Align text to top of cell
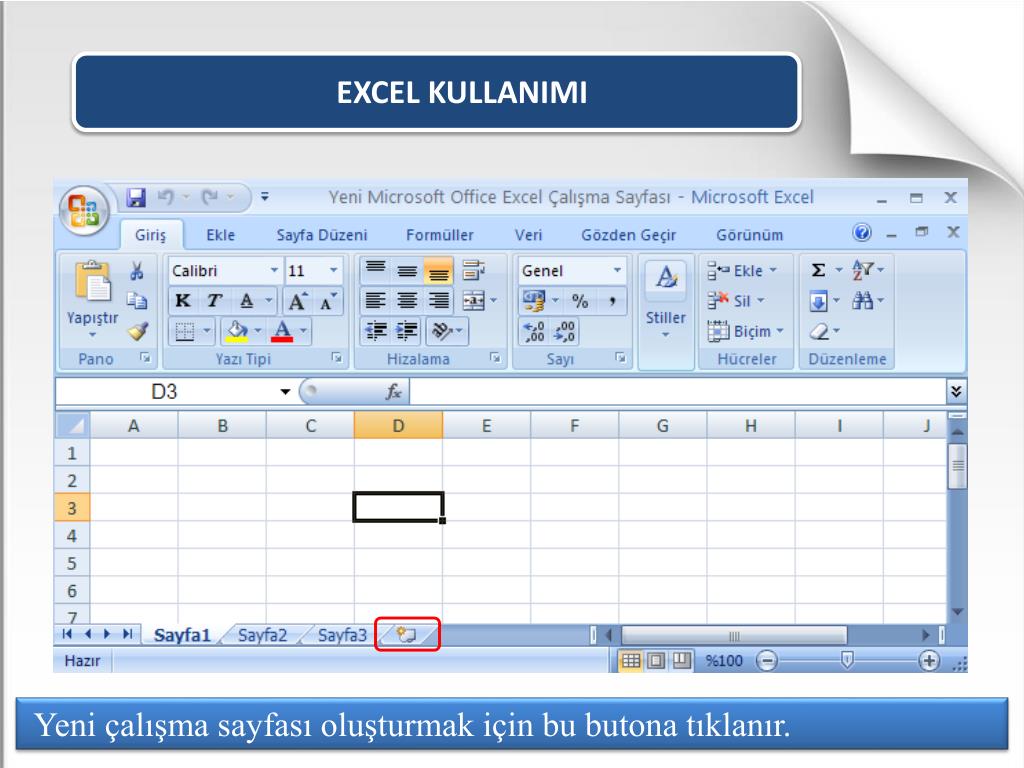Image resolution: width=1024 pixels, height=768 pixels. click(x=375, y=270)
